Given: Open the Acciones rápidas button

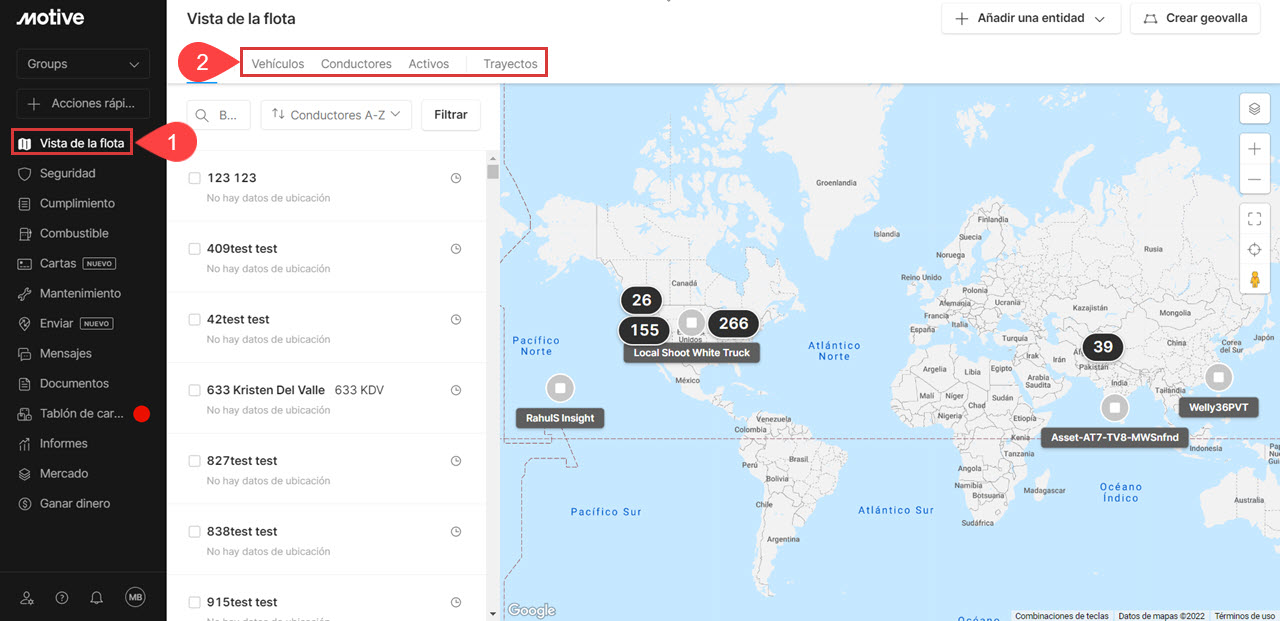Looking at the screenshot, I should (83, 104).
